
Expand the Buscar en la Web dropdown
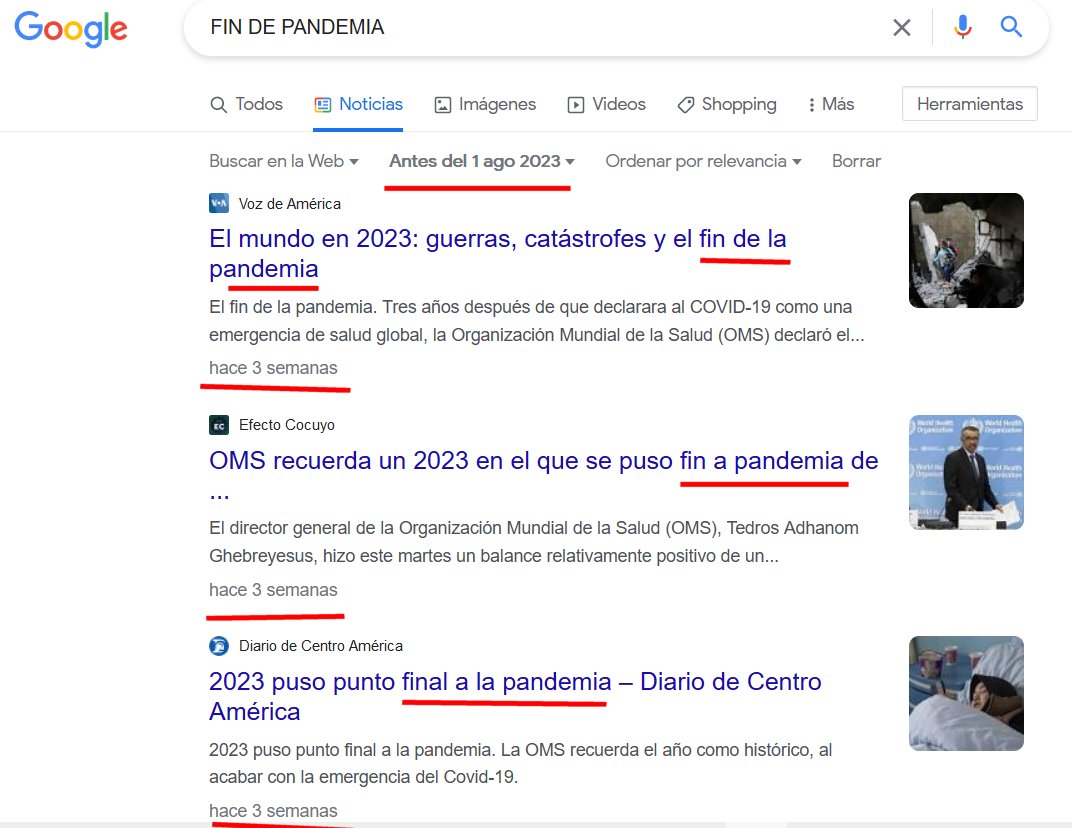point(283,161)
